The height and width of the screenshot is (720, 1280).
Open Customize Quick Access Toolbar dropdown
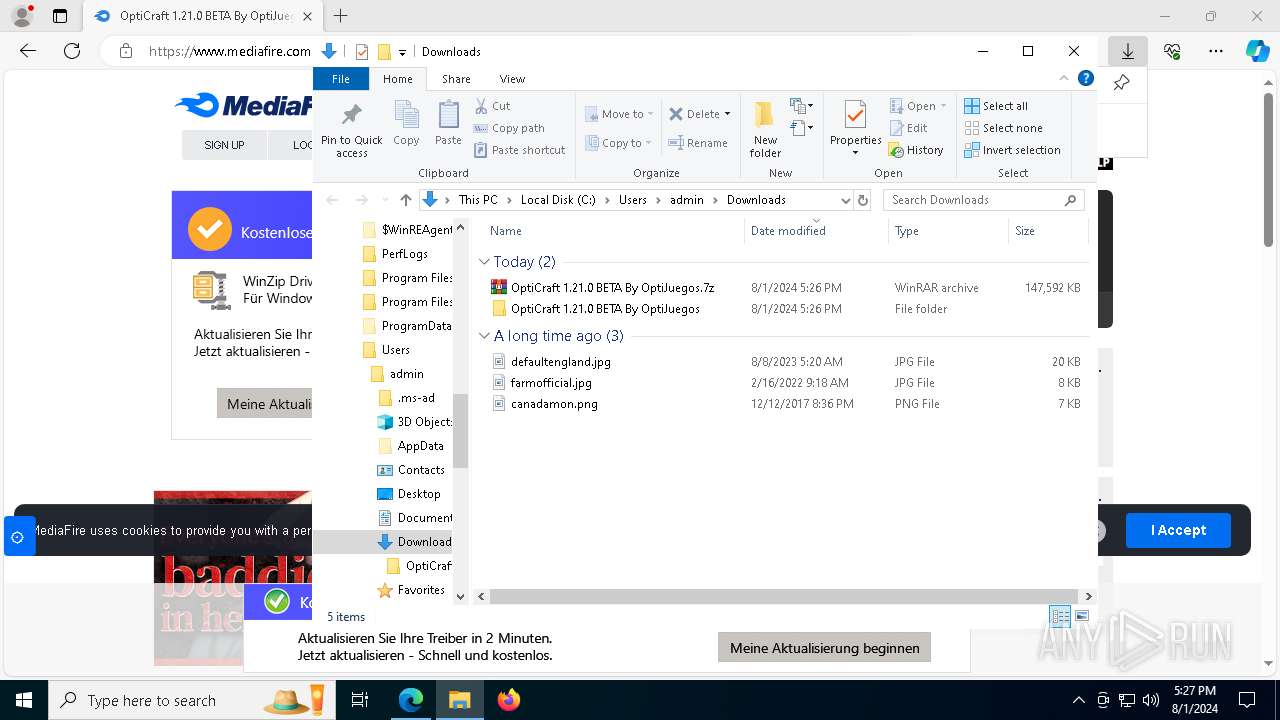click(x=402, y=52)
